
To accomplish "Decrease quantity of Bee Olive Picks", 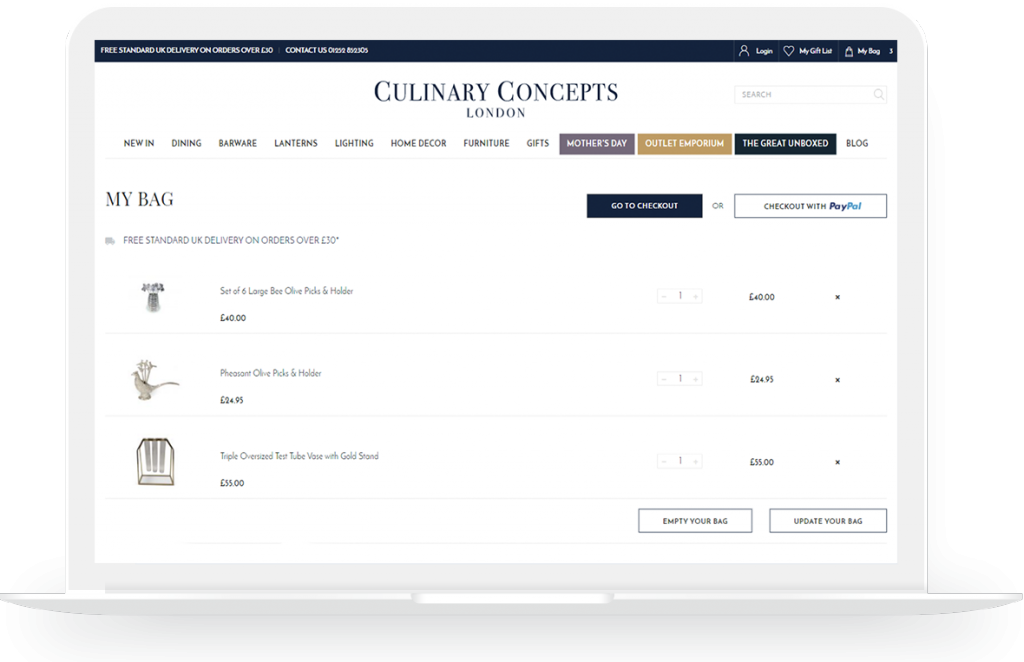I will [x=663, y=297].
